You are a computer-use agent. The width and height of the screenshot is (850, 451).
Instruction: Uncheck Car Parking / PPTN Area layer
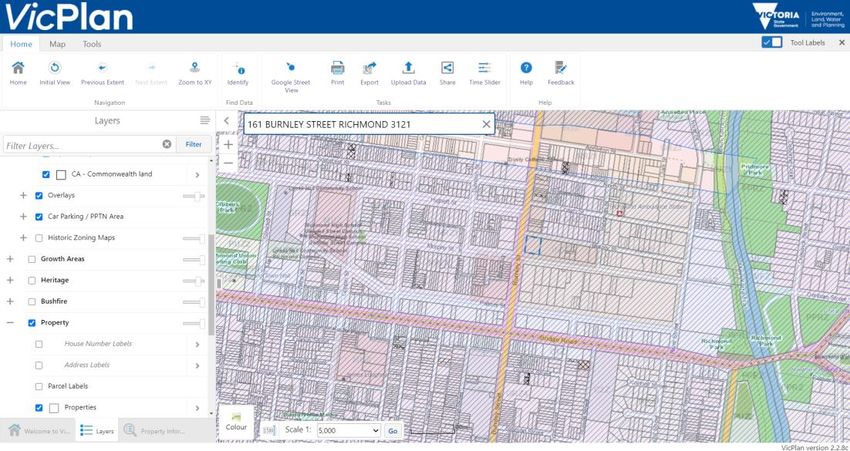[x=39, y=217]
